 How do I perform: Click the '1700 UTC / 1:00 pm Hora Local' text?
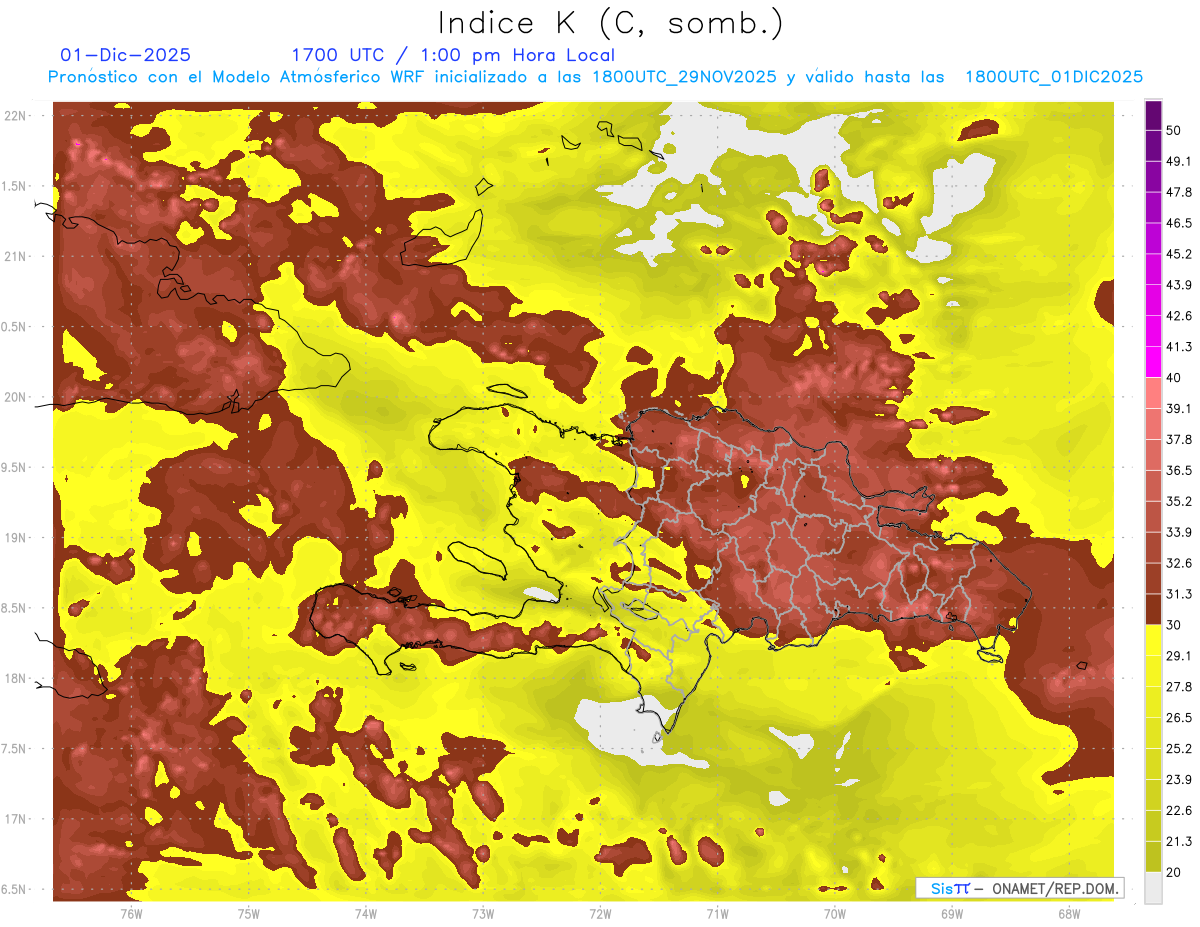click(x=453, y=55)
